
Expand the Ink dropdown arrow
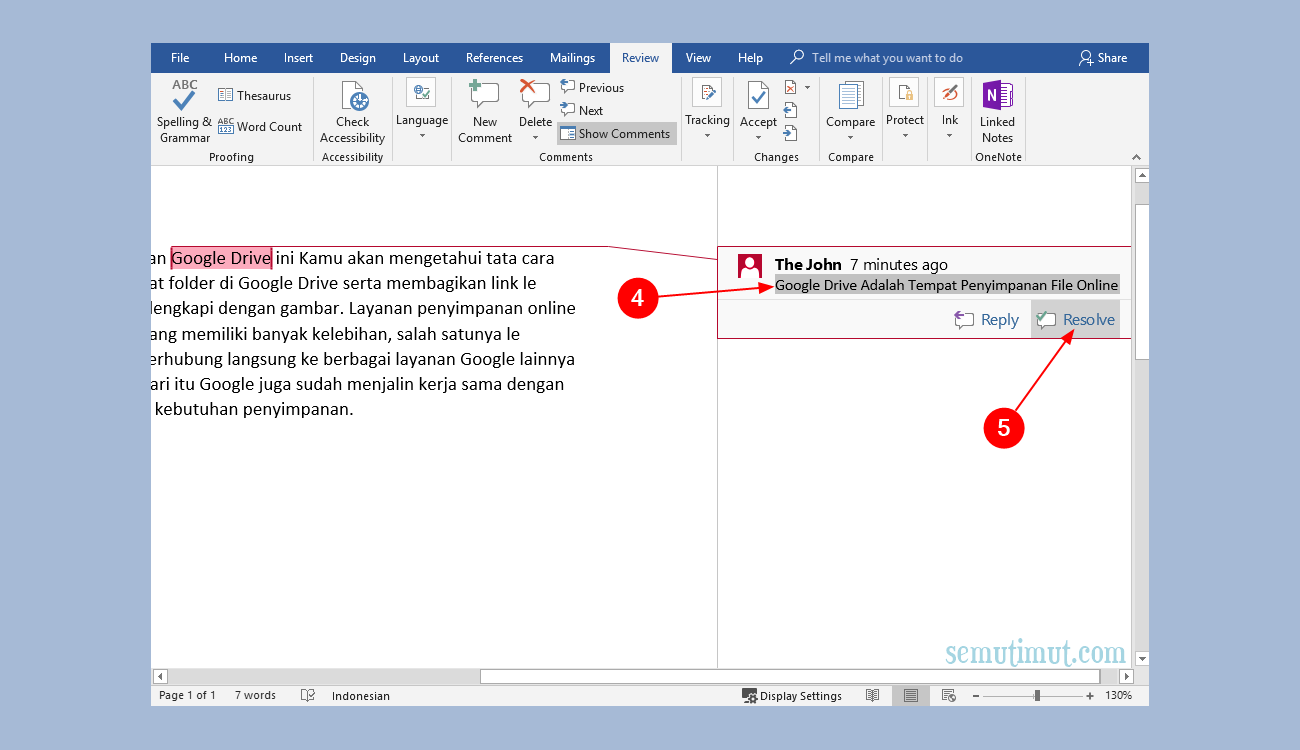(x=949, y=137)
